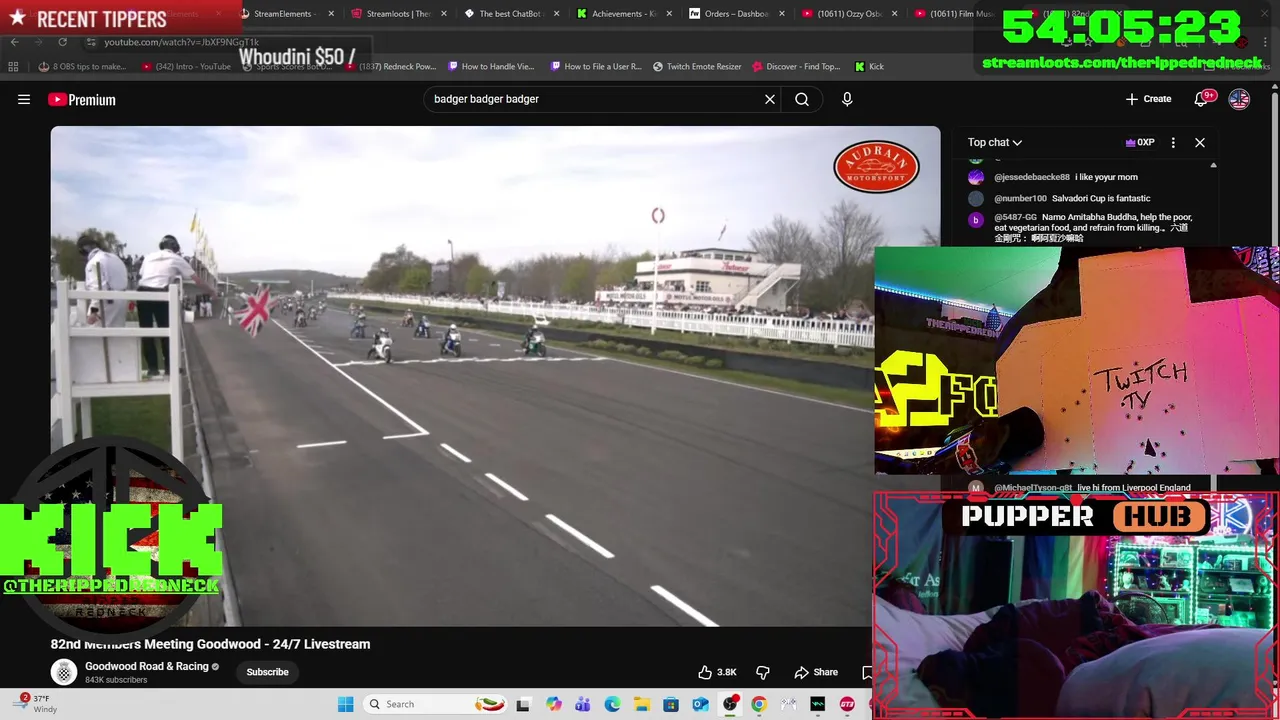The height and width of the screenshot is (720, 1280).
Task: Close The best ChatBot tab
Action: [556, 14]
